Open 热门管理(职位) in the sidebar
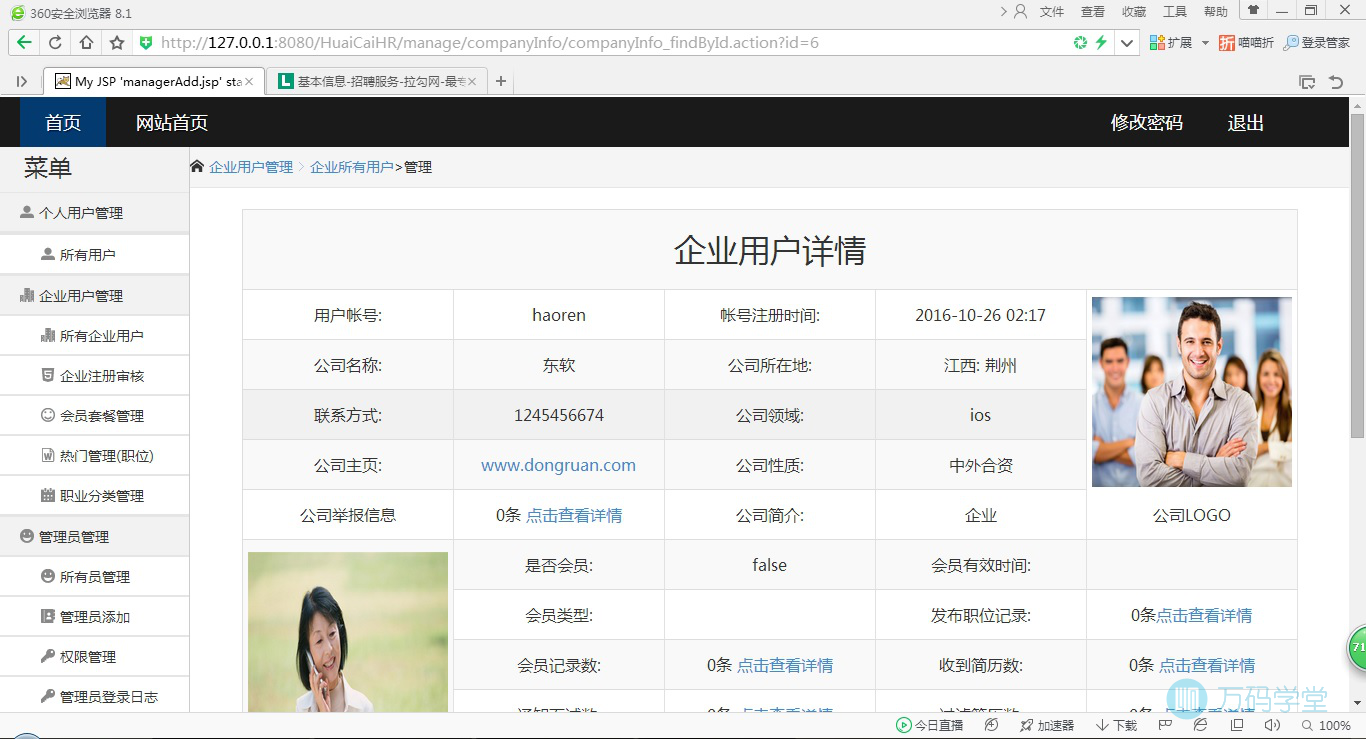The height and width of the screenshot is (739, 1366). 94,456
